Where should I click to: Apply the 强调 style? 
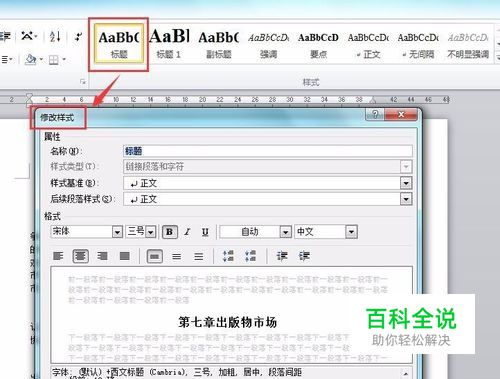[268, 44]
